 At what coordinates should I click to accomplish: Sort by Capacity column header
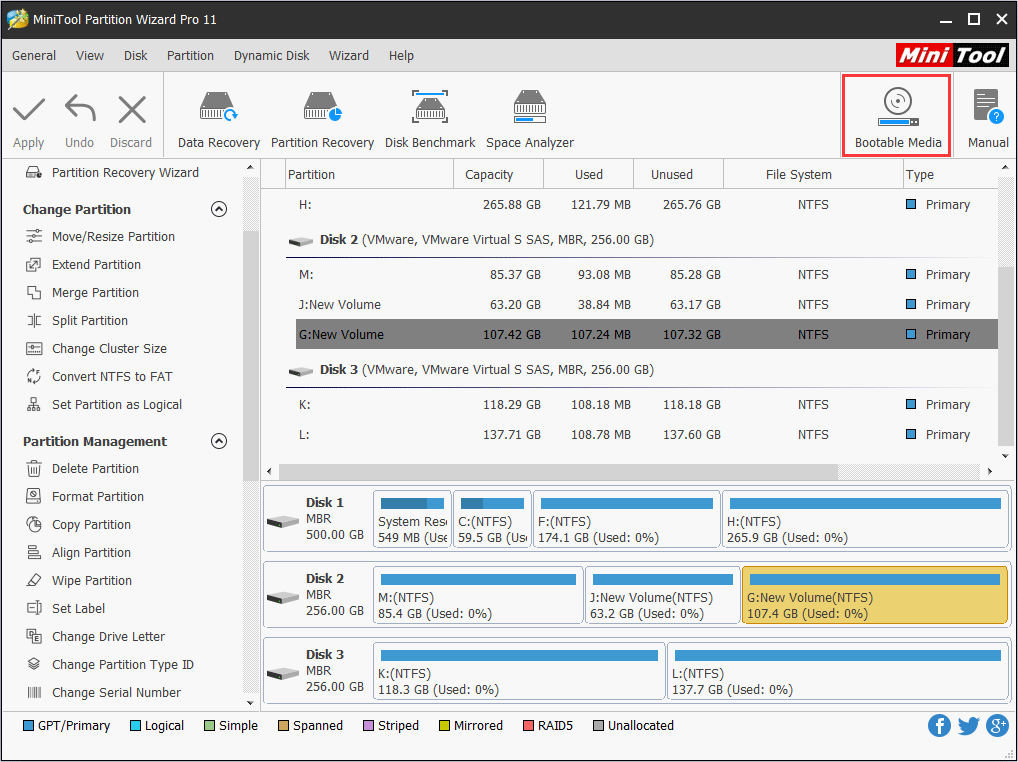tap(499, 175)
